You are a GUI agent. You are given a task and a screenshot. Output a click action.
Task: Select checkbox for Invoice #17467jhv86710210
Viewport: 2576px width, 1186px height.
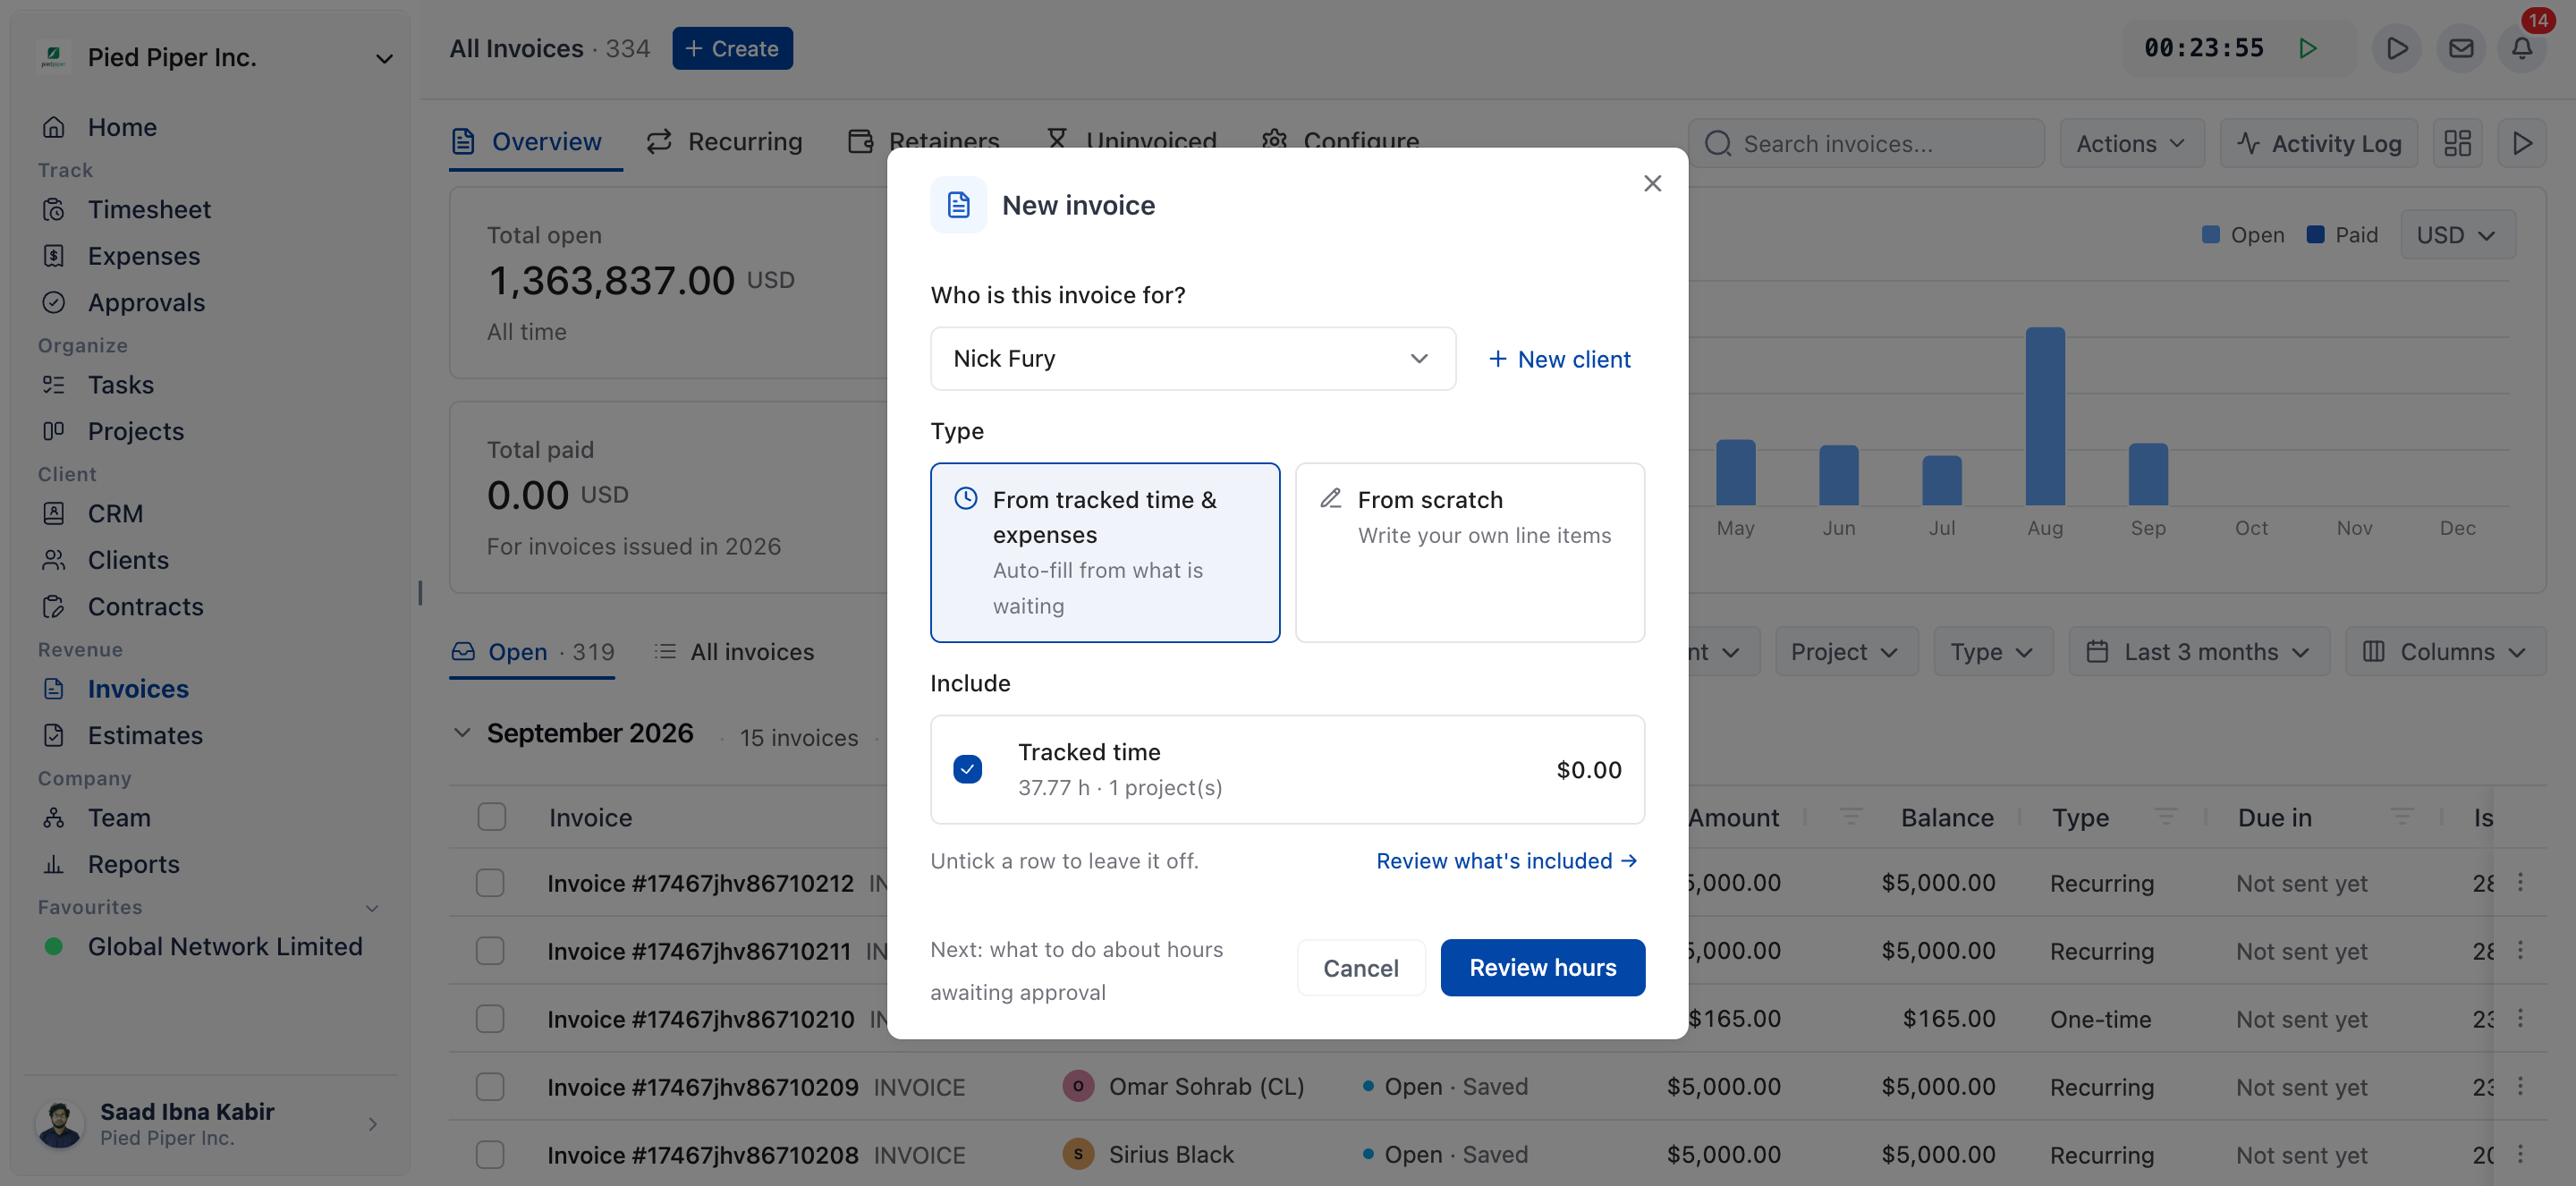coord(490,1019)
